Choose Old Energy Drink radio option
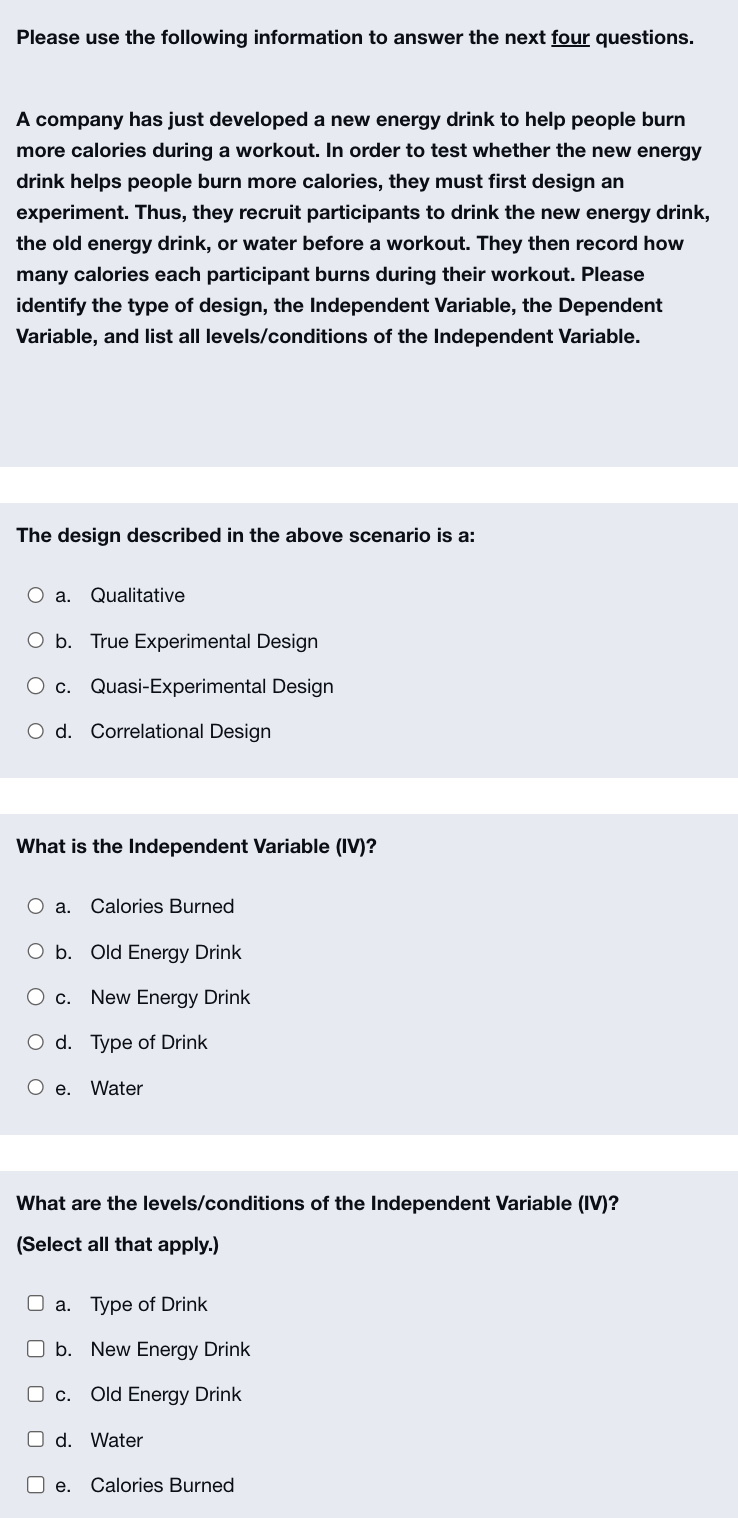 point(36,952)
